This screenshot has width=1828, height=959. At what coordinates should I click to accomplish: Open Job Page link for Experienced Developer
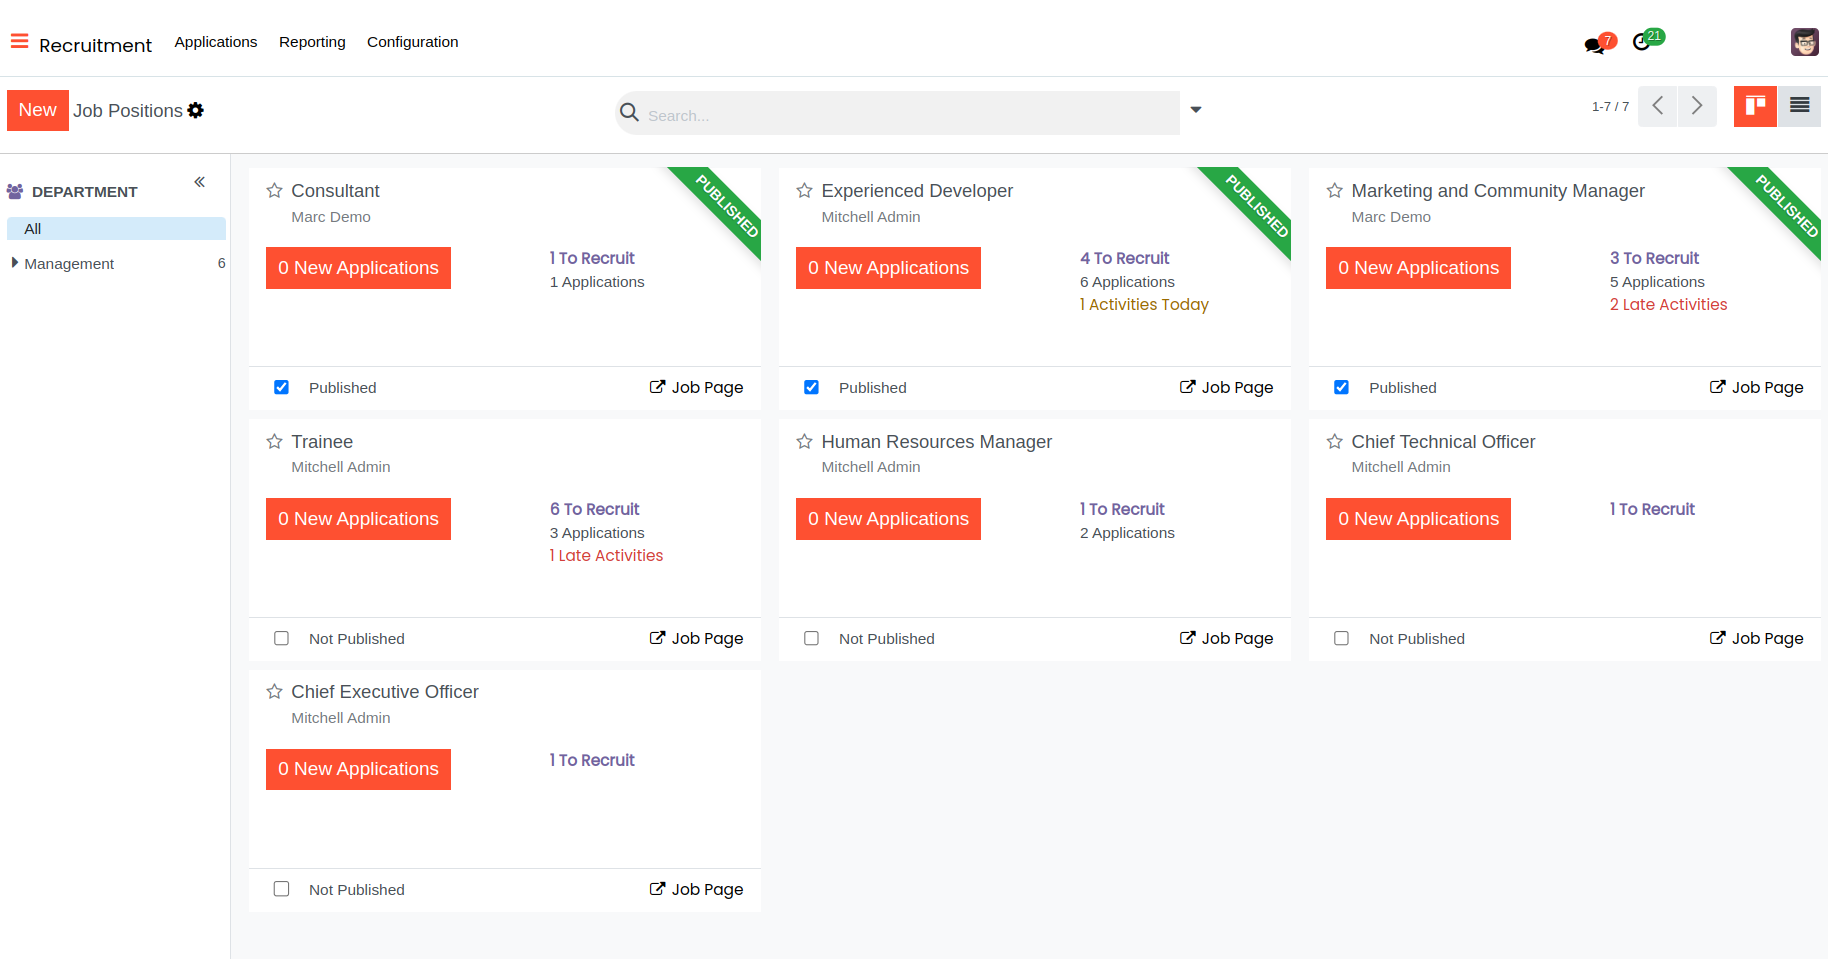[x=1227, y=388]
